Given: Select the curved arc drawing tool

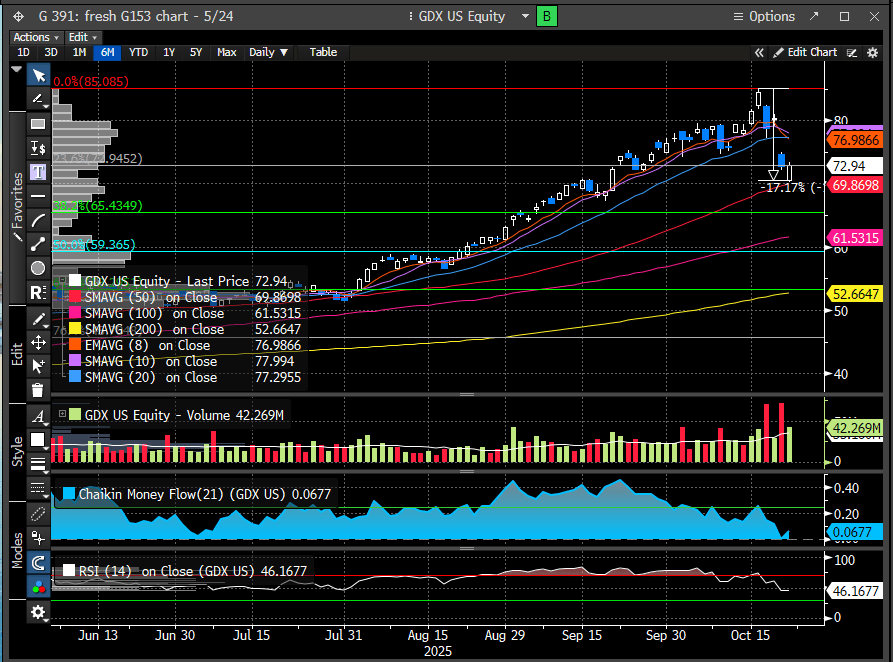Looking at the screenshot, I should point(38,220).
